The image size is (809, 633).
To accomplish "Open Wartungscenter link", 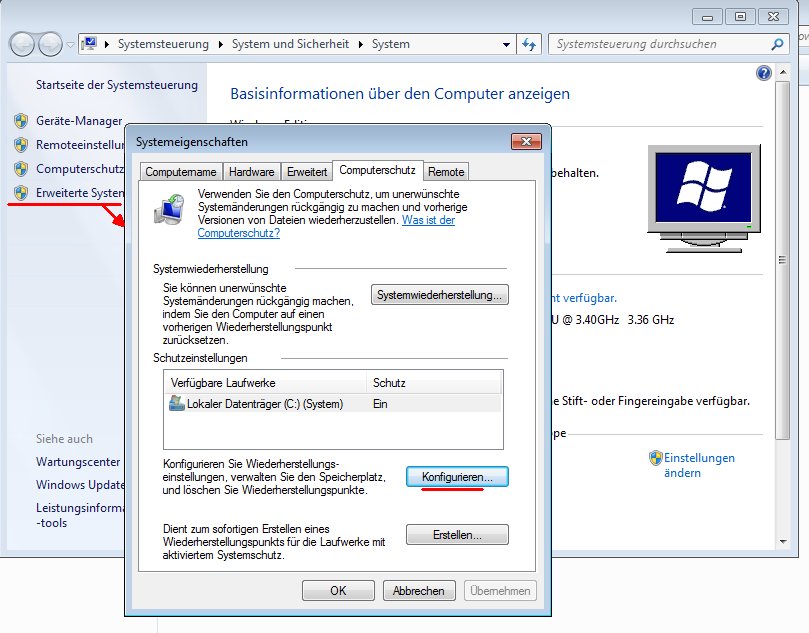I will coord(78,462).
